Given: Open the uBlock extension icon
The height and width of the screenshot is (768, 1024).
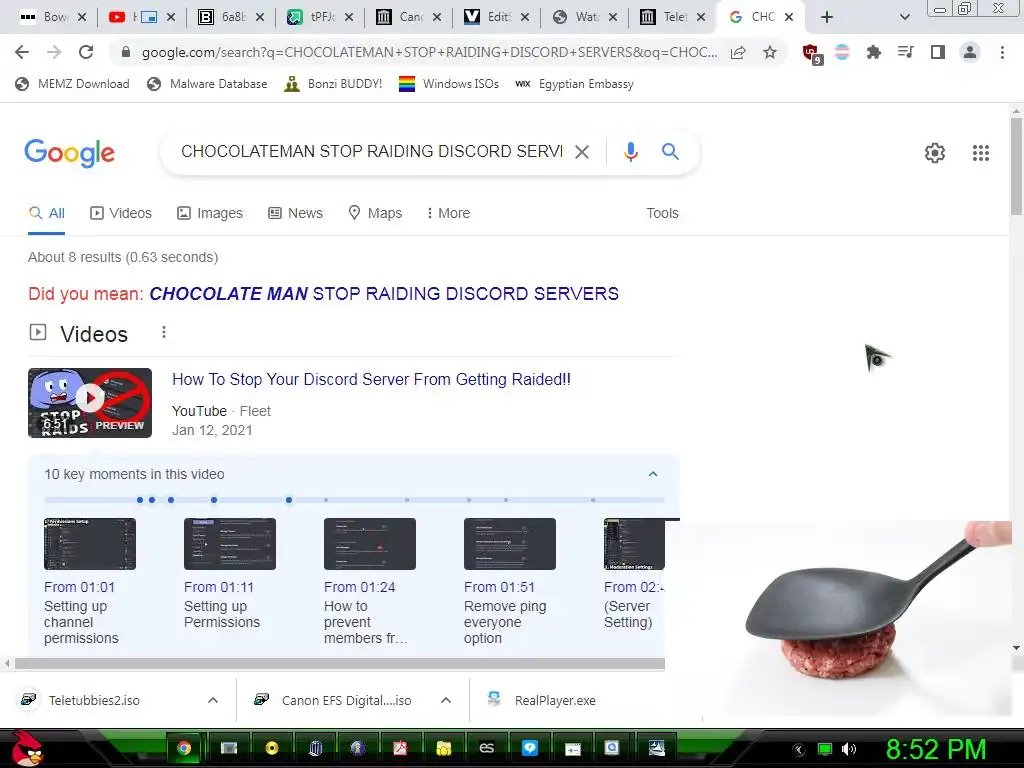Looking at the screenshot, I should [x=811, y=53].
